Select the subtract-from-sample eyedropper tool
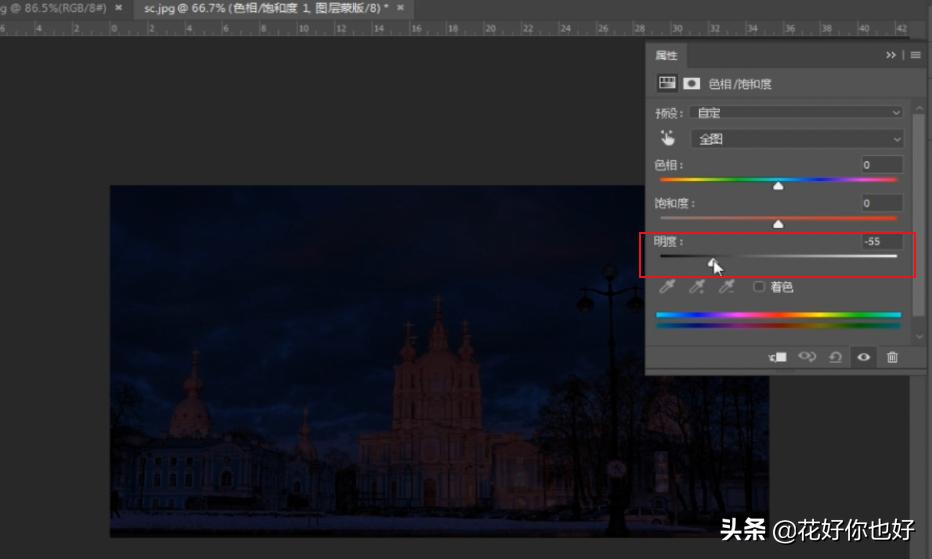The image size is (932, 559). pyautogui.click(x=728, y=288)
